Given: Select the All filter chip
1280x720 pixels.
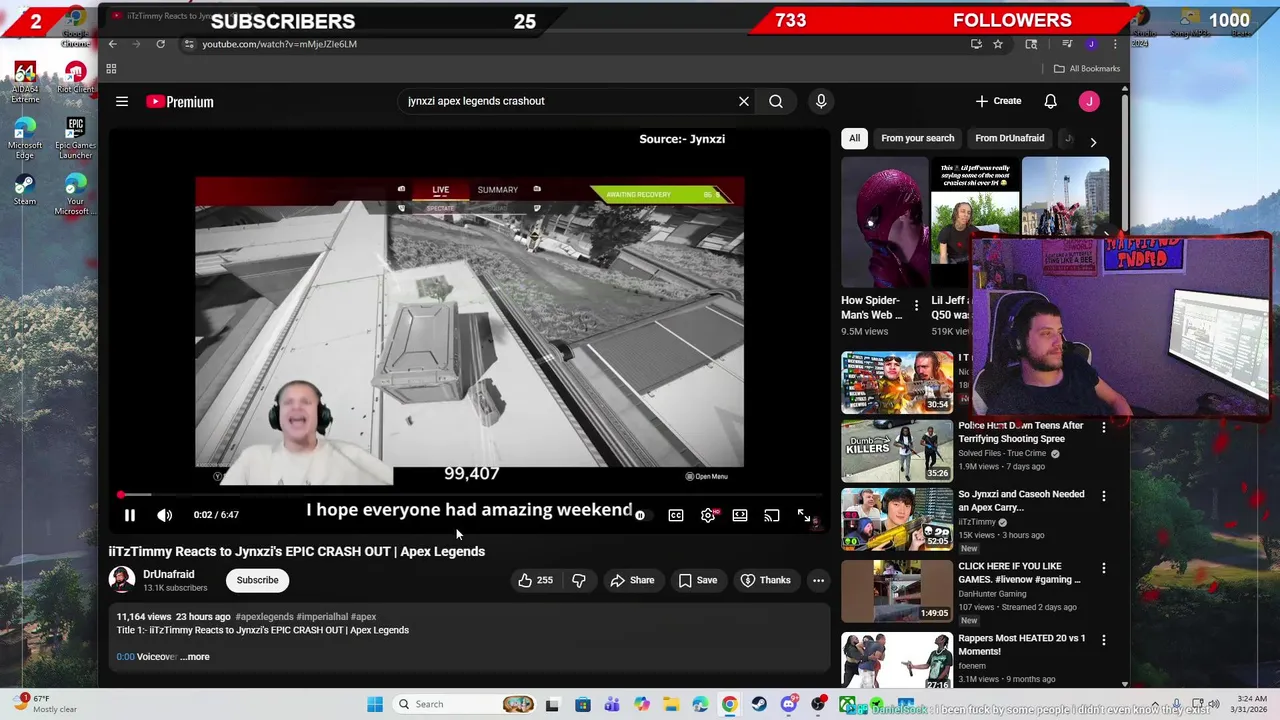Looking at the screenshot, I should 854,138.
